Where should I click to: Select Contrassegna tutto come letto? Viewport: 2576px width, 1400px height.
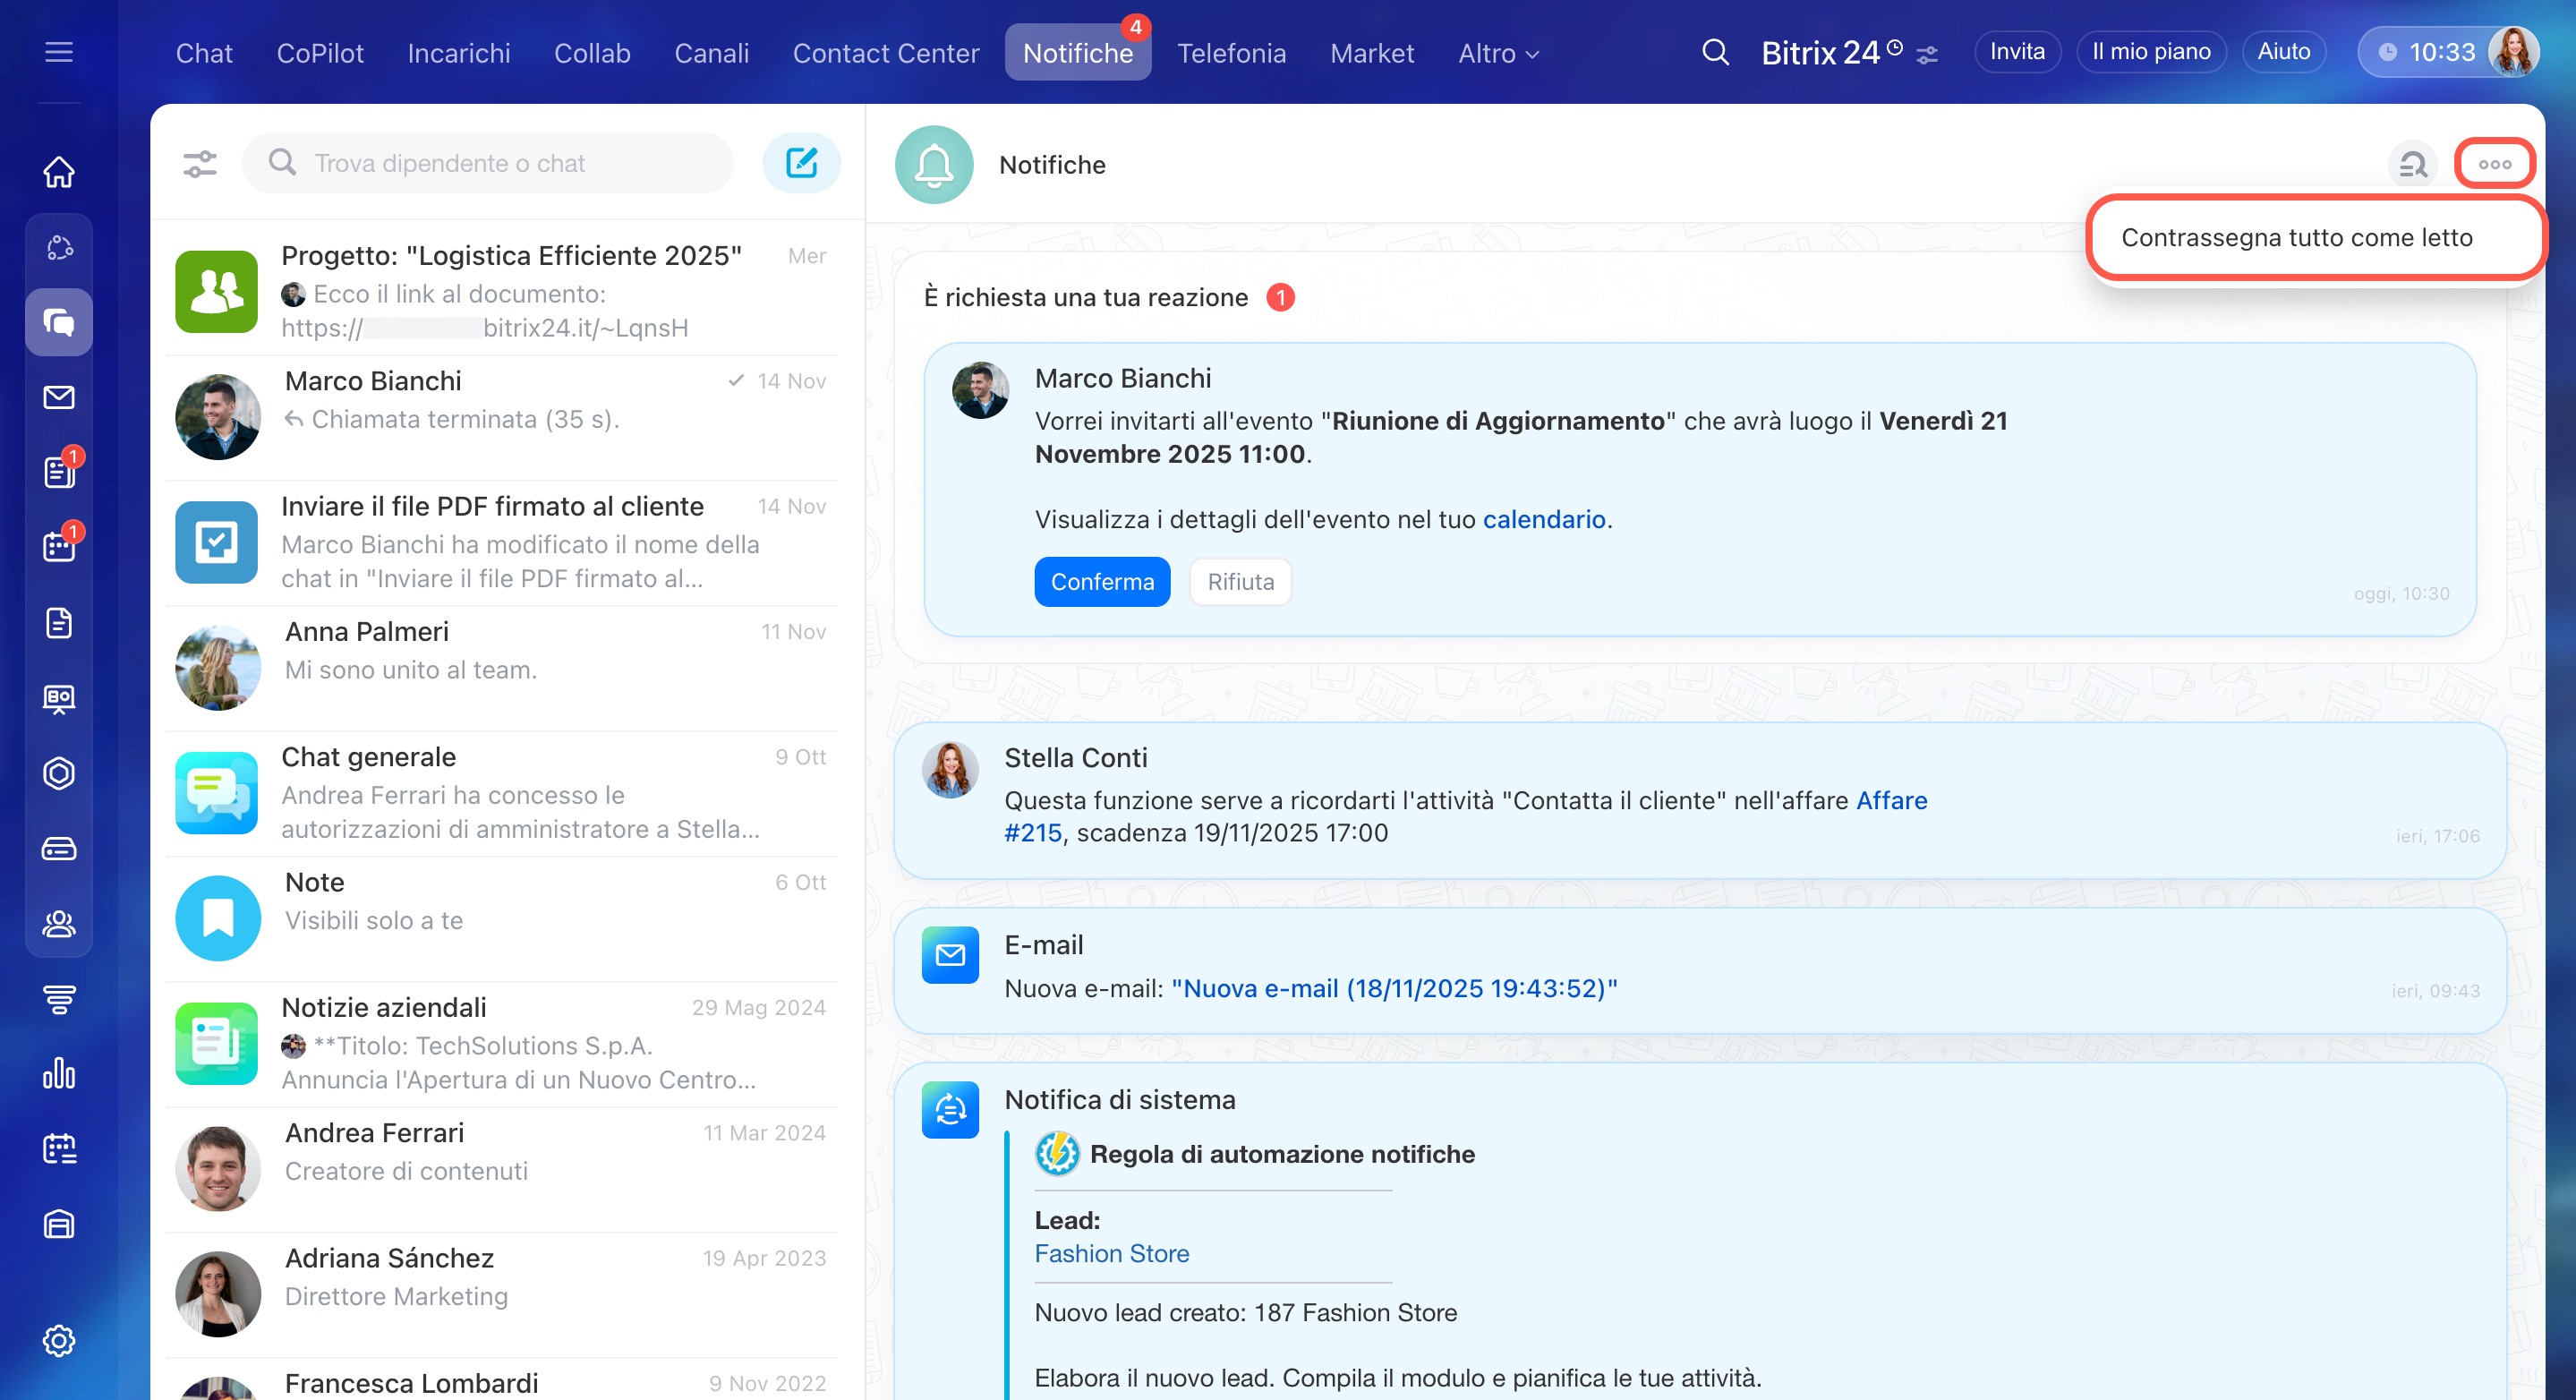point(2296,237)
